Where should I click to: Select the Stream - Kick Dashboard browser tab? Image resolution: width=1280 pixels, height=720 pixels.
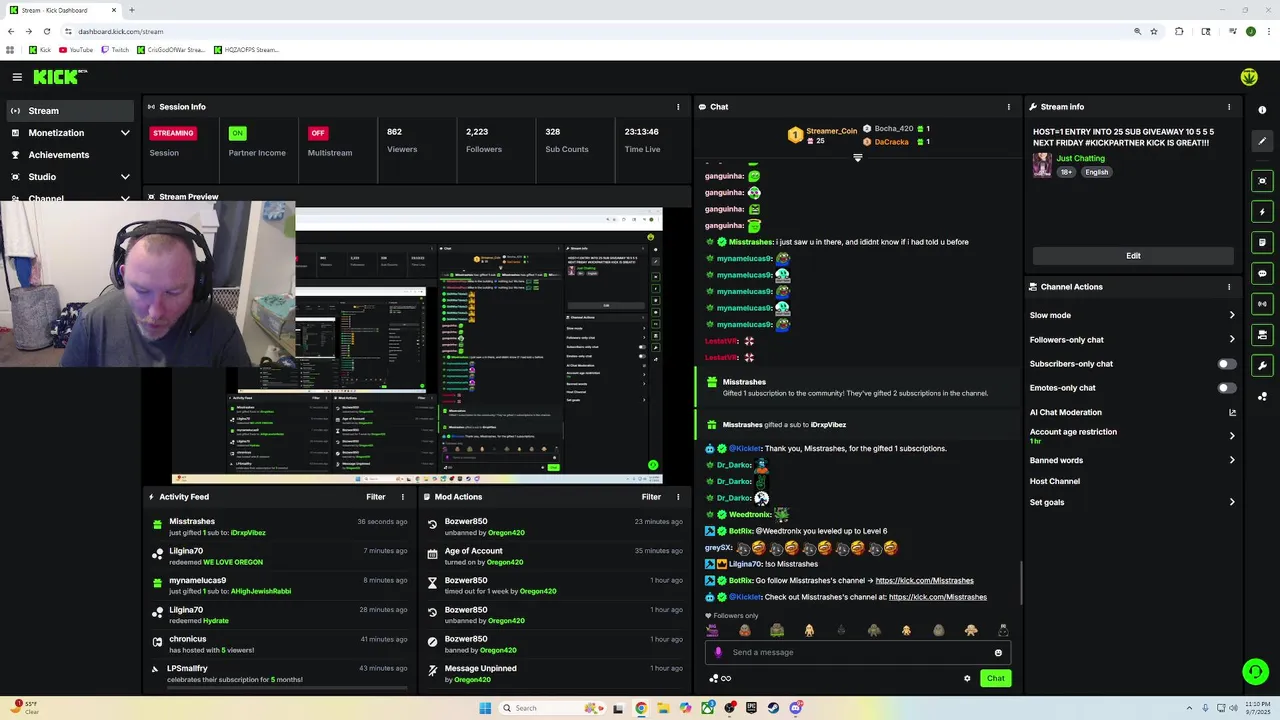click(62, 10)
